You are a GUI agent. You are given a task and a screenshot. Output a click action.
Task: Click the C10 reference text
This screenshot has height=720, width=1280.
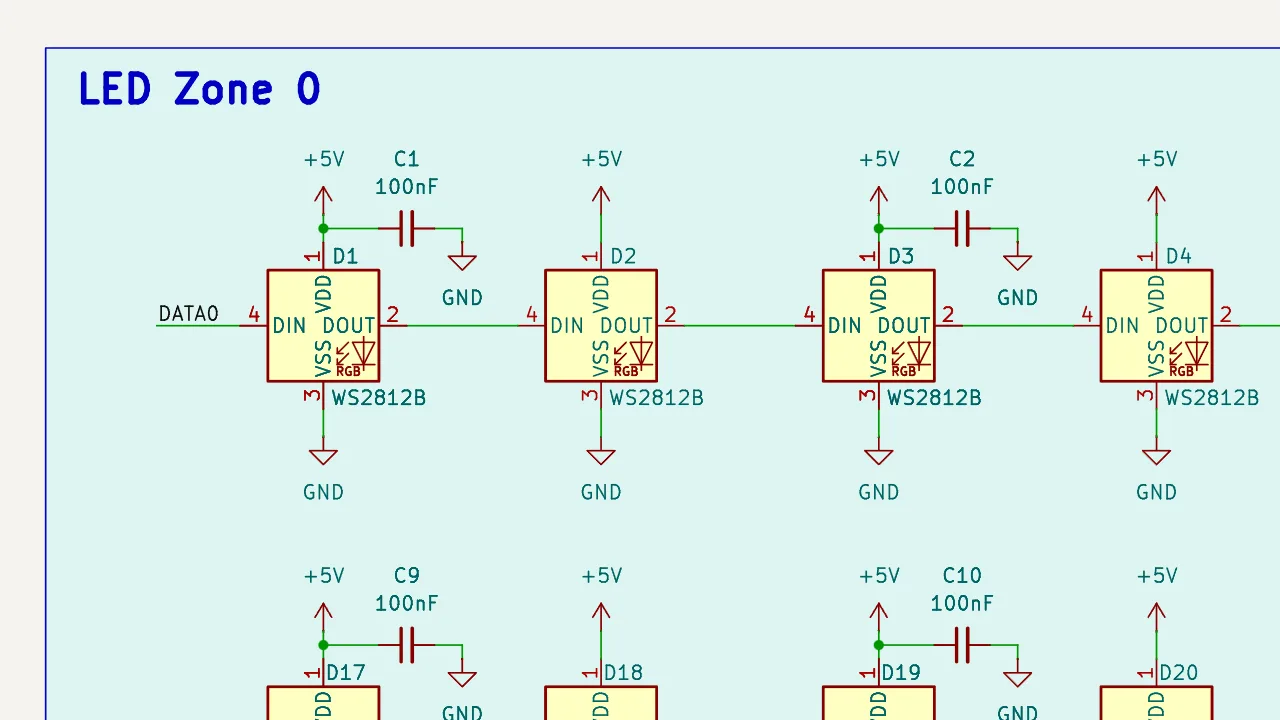click(x=962, y=576)
